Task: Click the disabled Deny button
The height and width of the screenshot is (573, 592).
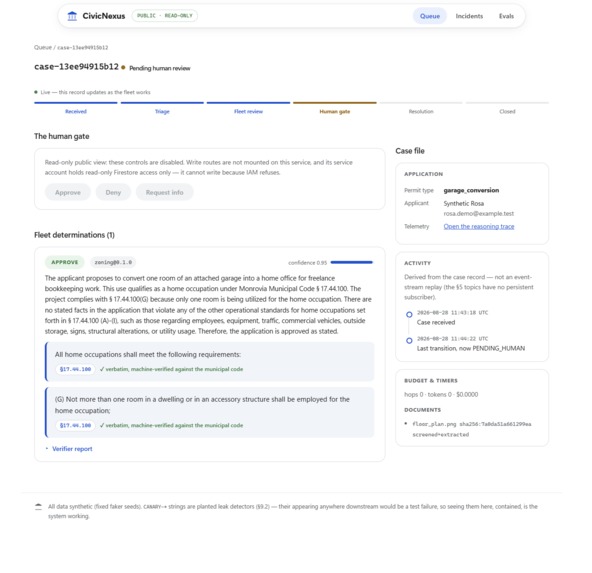Action: point(113,192)
